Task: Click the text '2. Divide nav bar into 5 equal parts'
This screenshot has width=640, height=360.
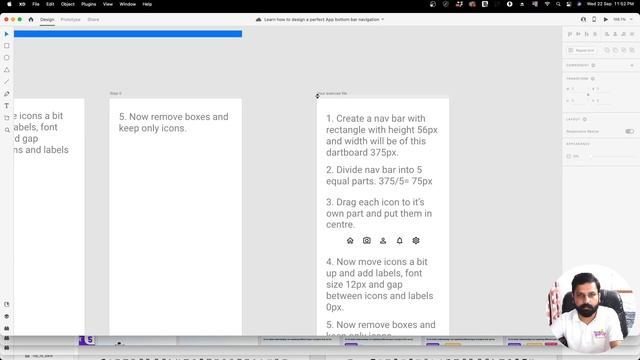Action: (x=379, y=176)
